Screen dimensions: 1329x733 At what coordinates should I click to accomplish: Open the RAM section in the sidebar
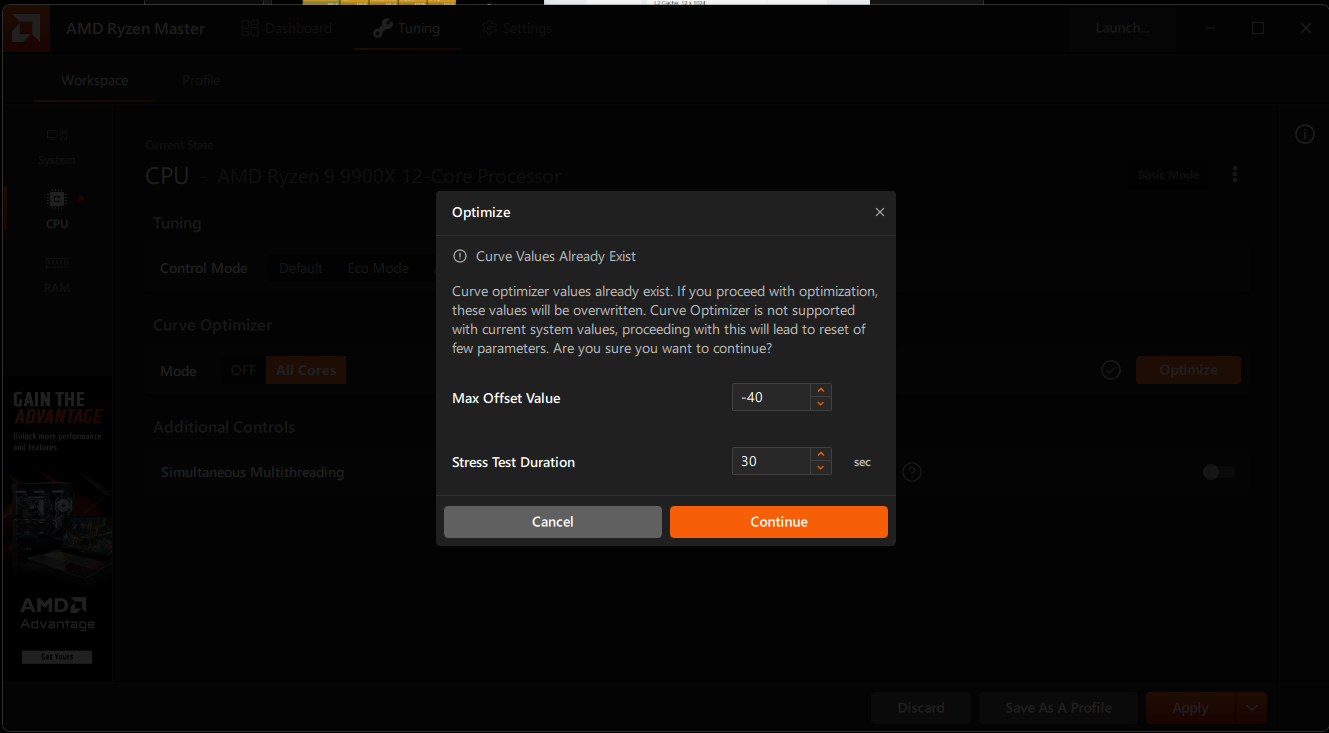pos(57,273)
